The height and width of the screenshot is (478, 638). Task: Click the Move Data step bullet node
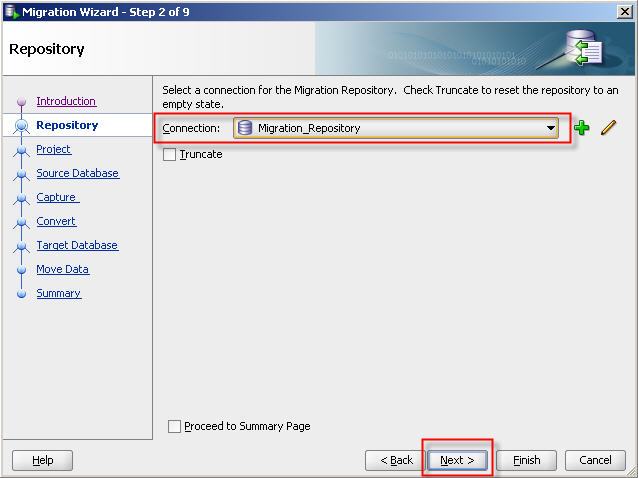tap(22, 269)
